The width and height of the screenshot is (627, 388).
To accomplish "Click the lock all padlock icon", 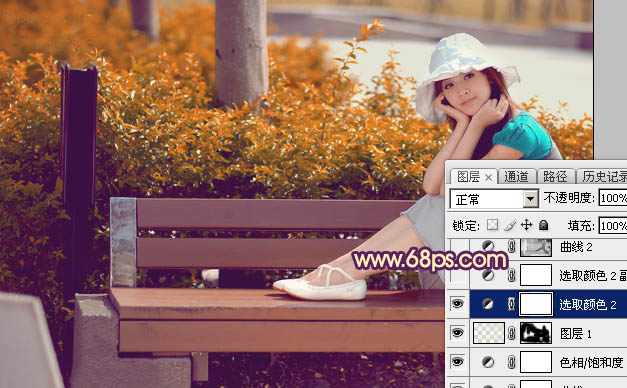I will coord(543,225).
